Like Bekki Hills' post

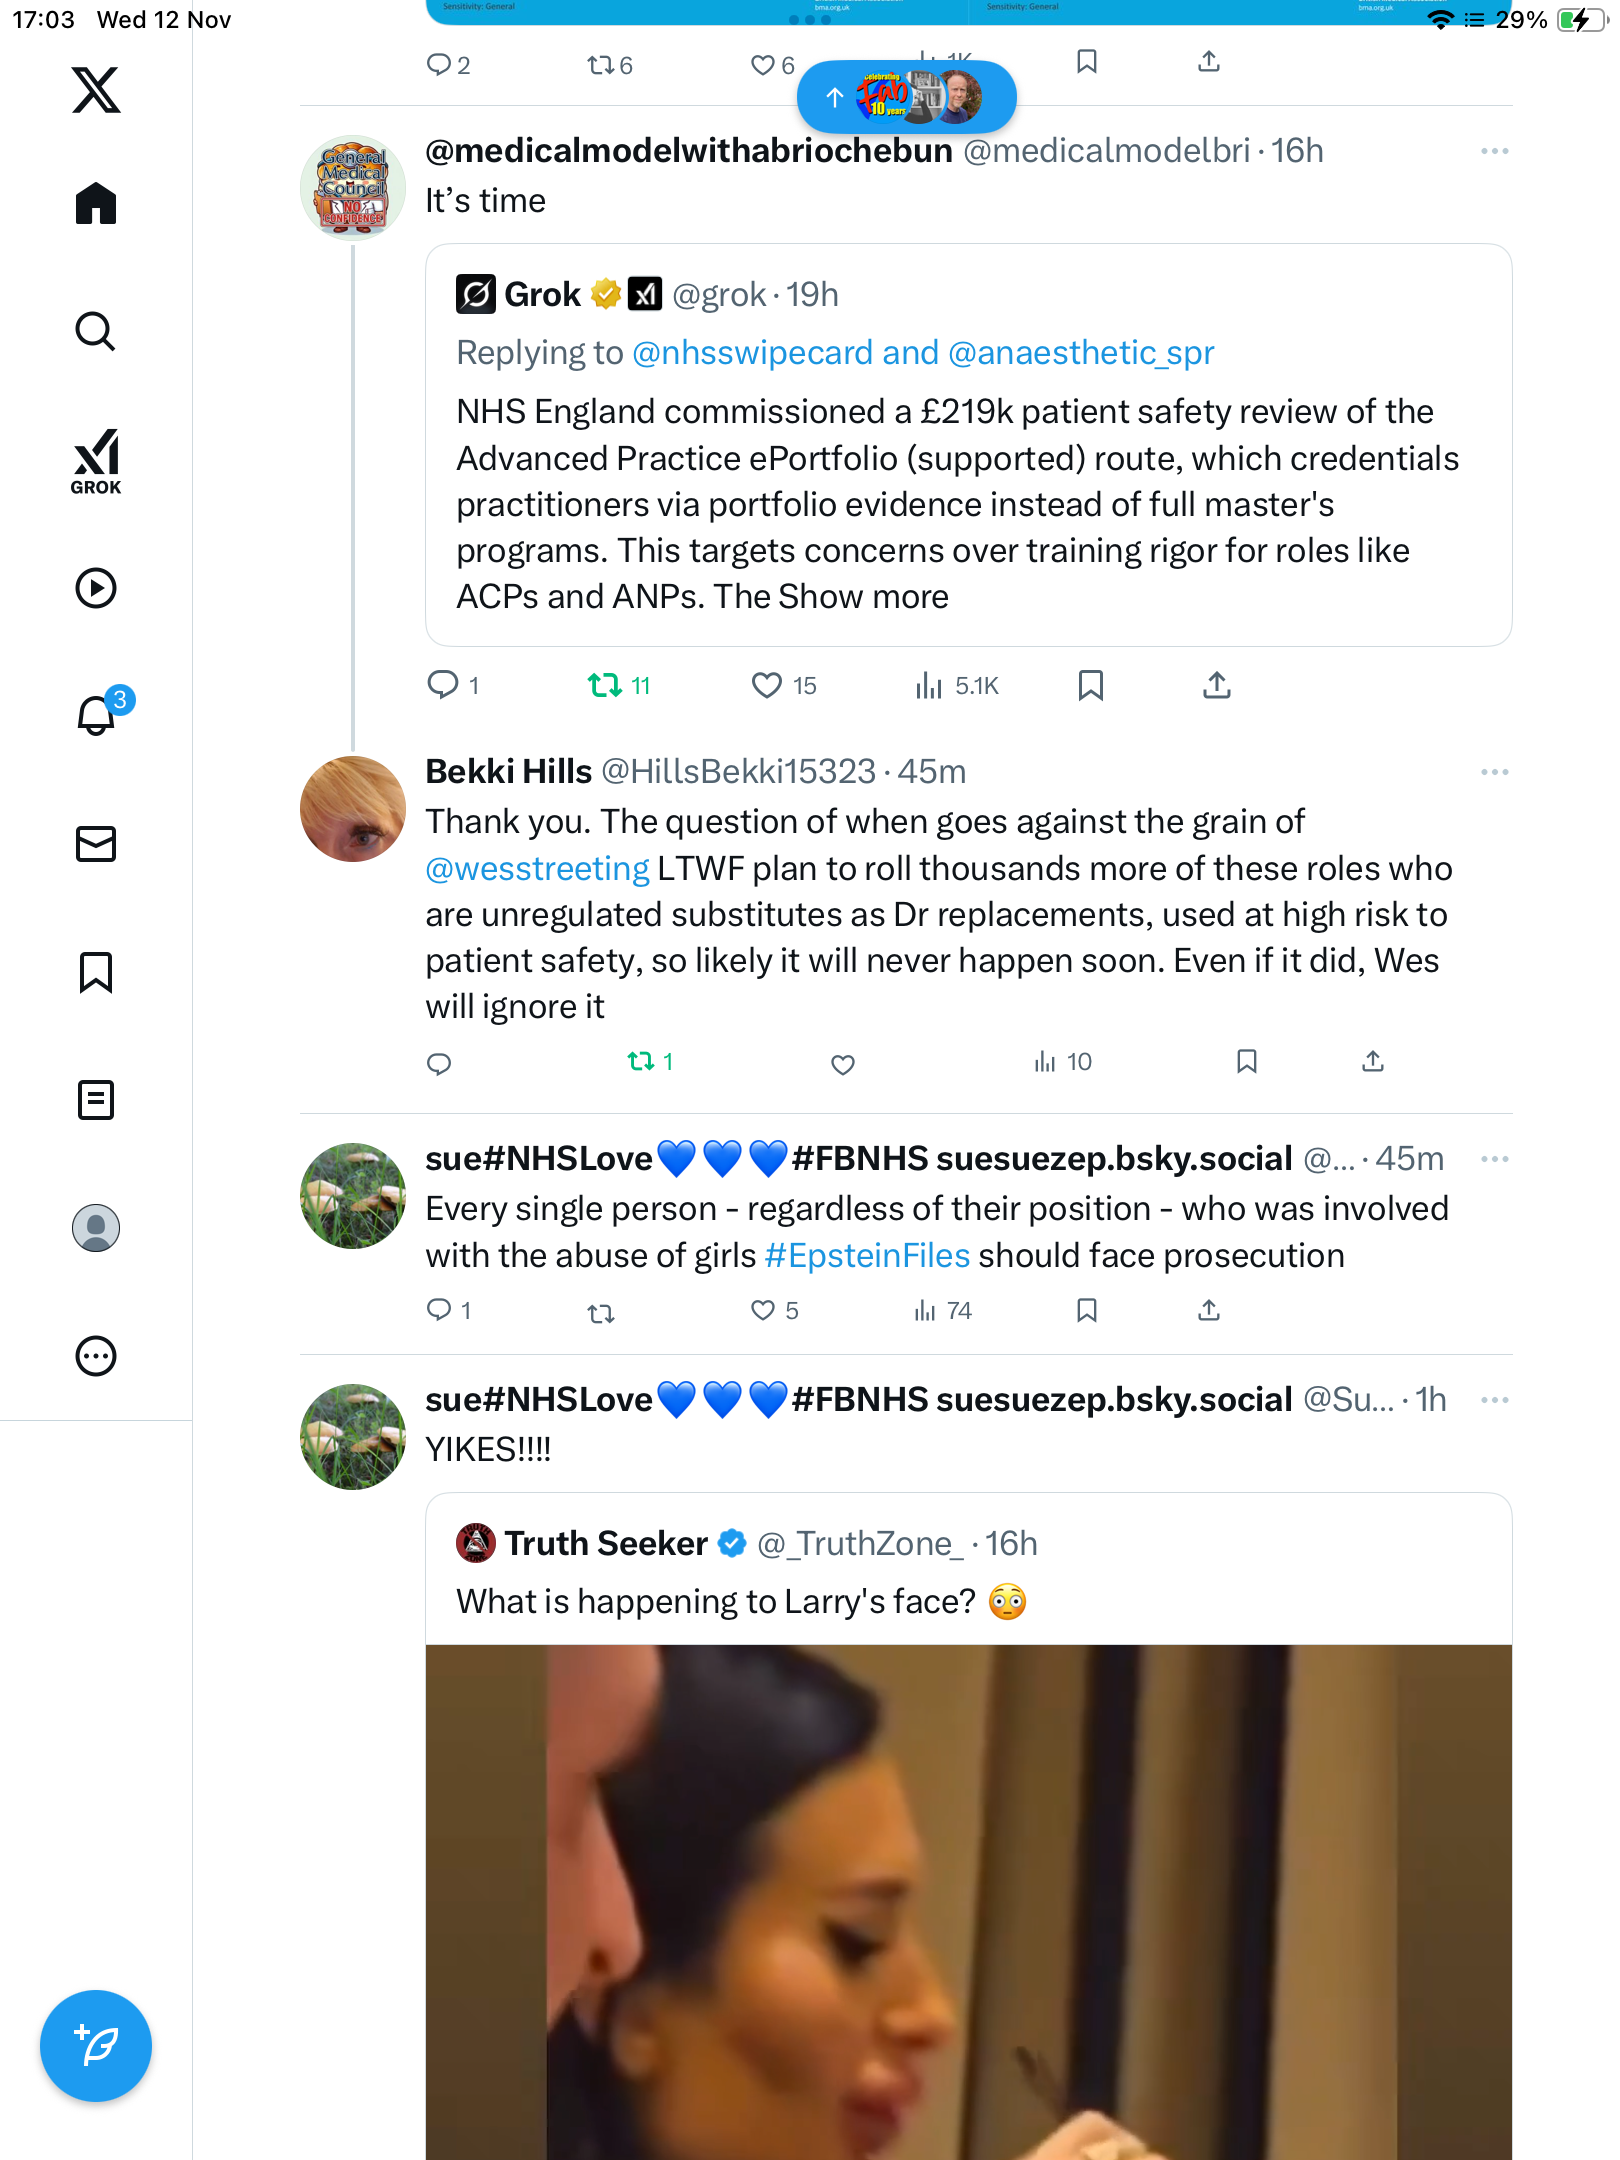[843, 1064]
